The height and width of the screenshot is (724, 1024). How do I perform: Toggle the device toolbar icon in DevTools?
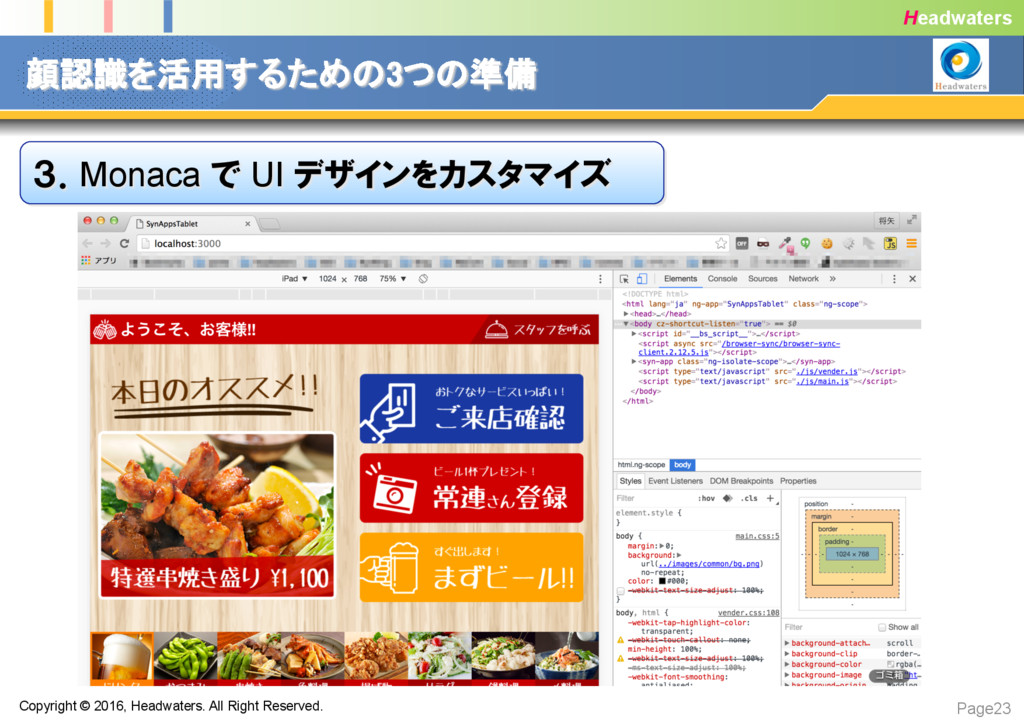pyautogui.click(x=641, y=279)
